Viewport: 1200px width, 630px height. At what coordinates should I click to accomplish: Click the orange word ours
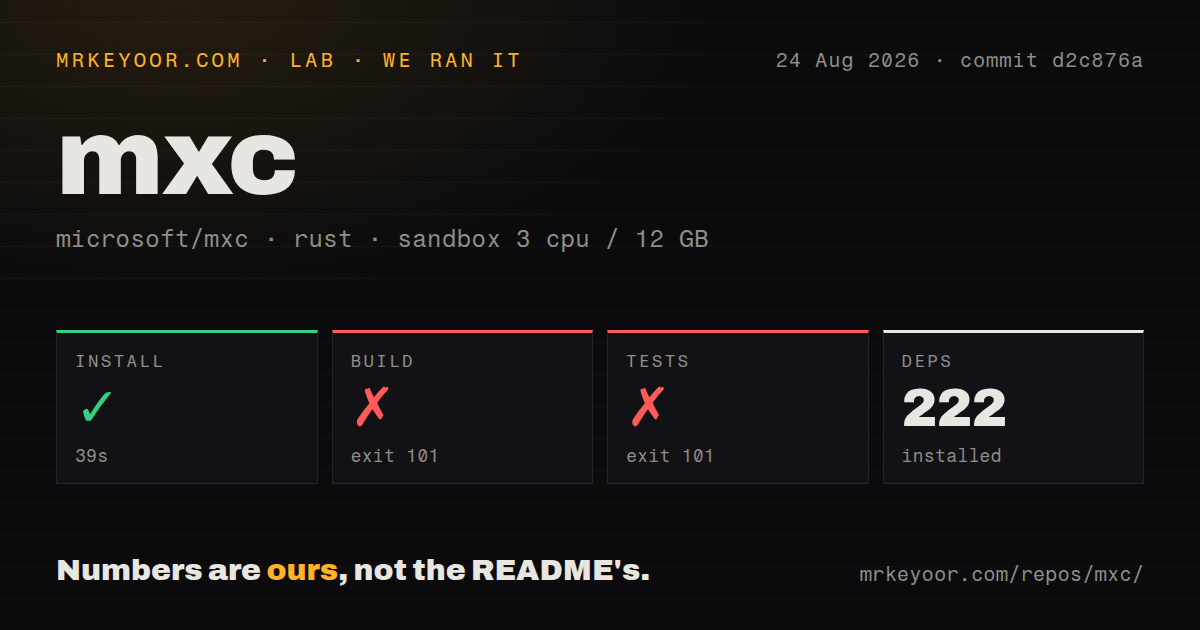pyautogui.click(x=302, y=571)
